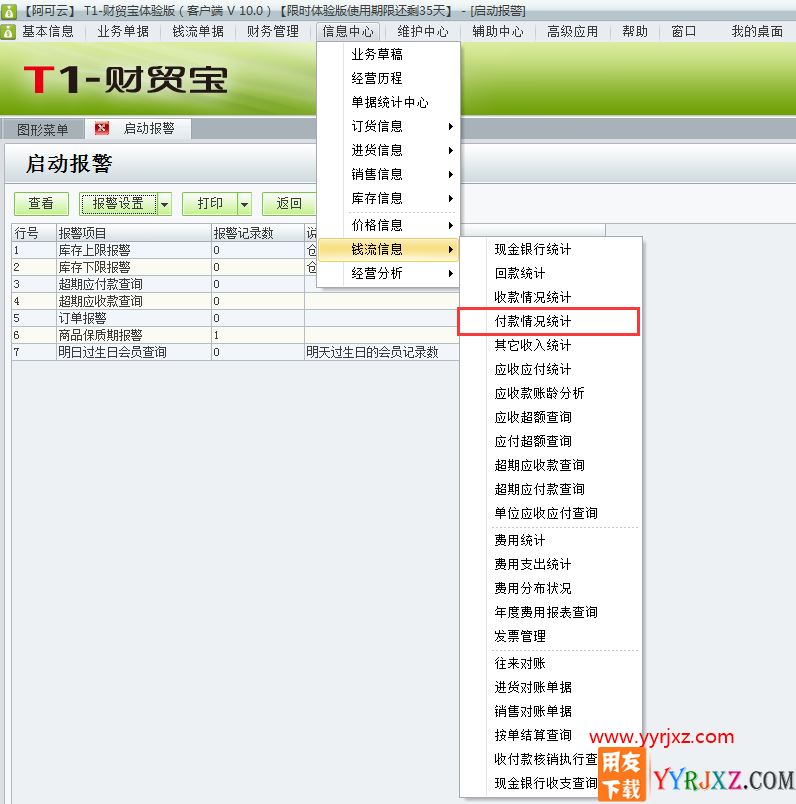
Task: Select the 明日过生日会员查询 row
Action: [x=235, y=352]
